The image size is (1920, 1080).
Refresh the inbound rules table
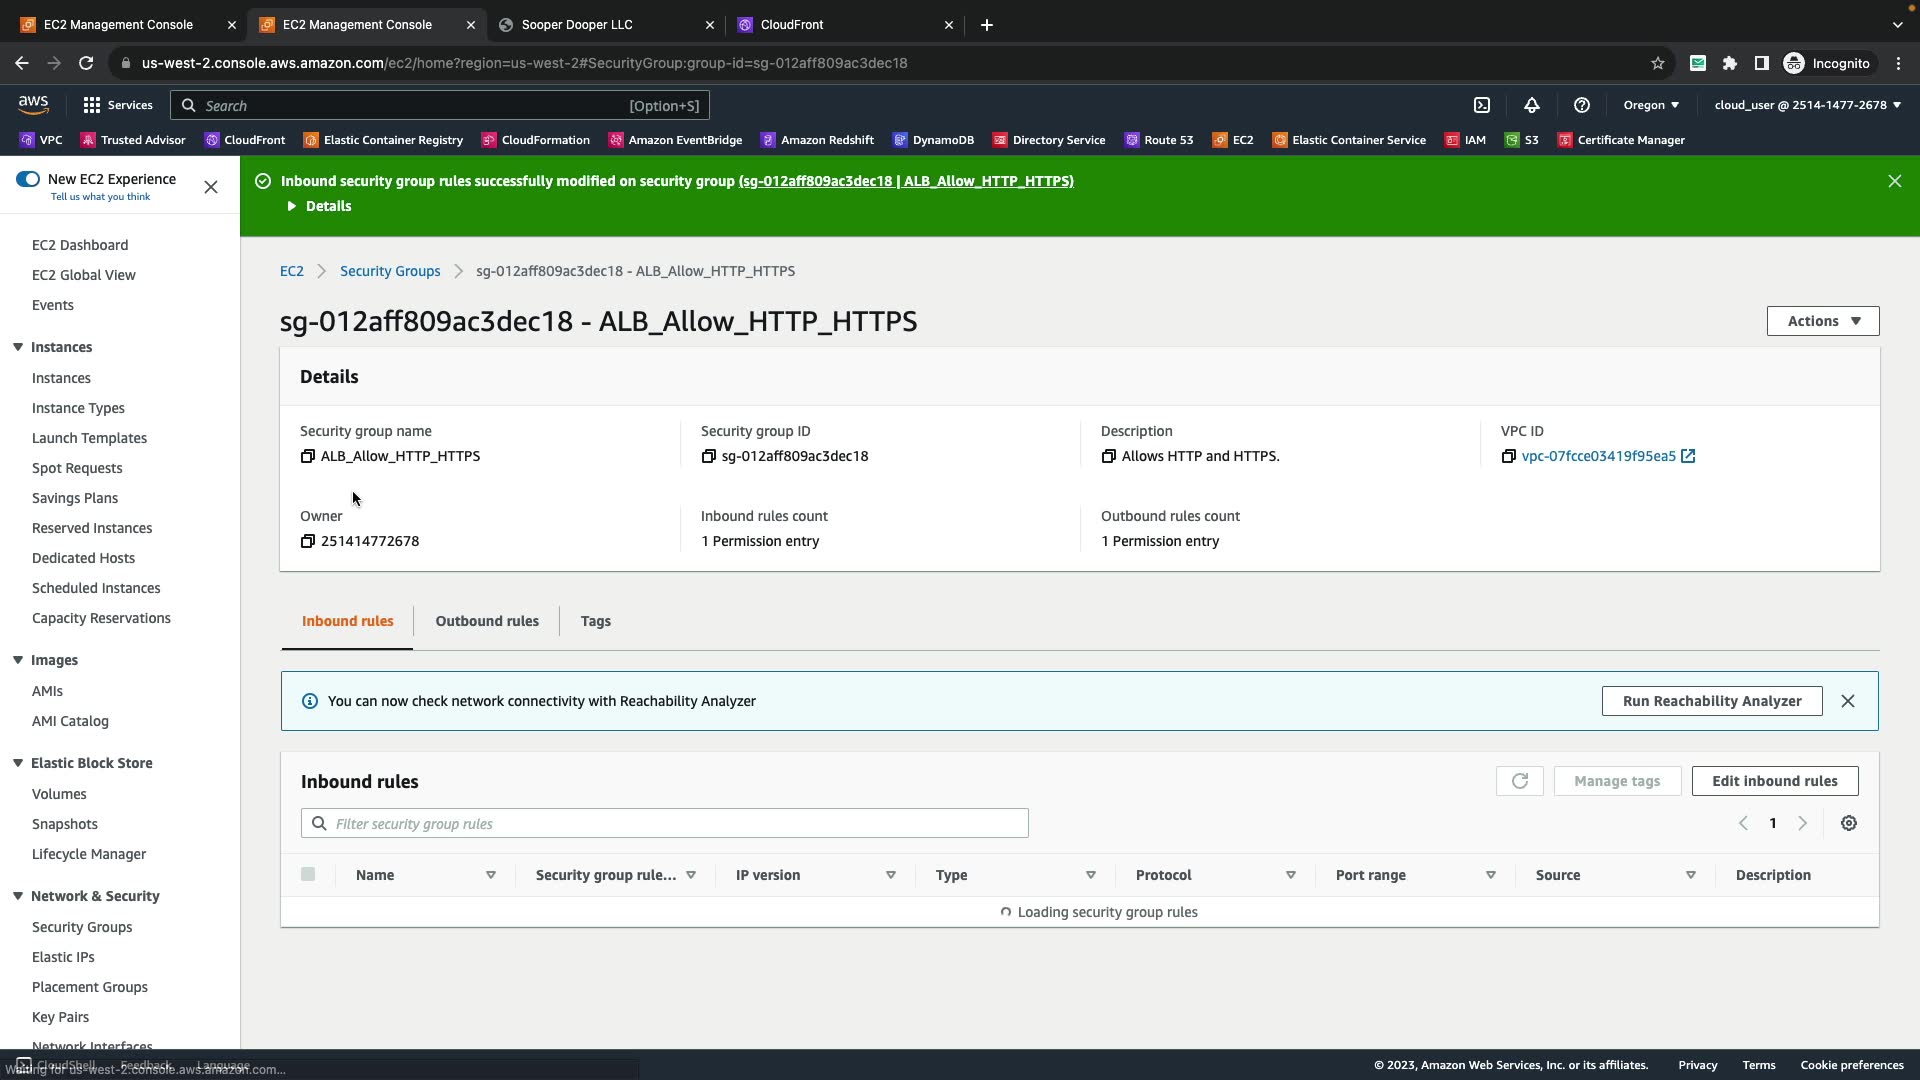(x=1519, y=781)
